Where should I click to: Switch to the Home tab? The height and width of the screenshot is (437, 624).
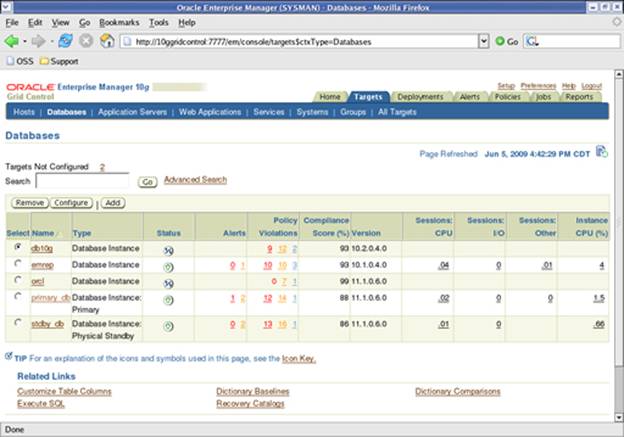click(x=330, y=97)
